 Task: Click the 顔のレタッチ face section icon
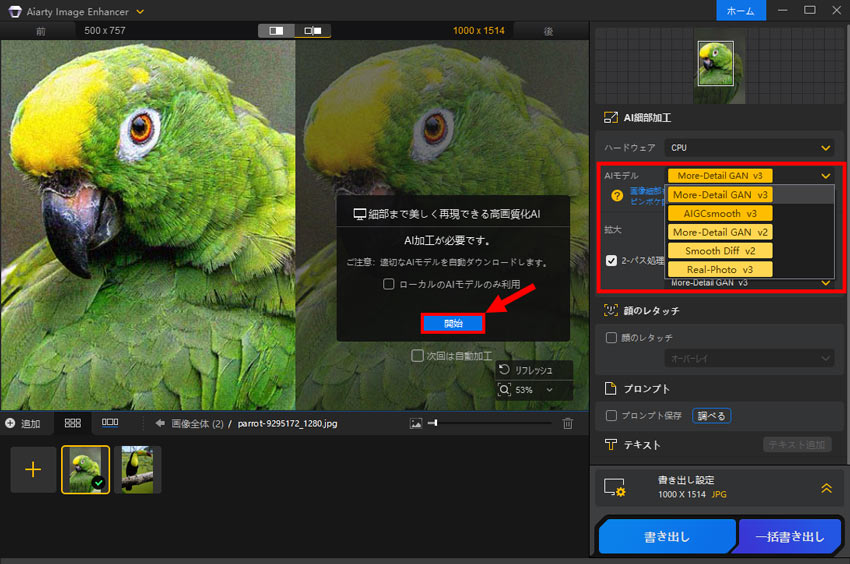[x=611, y=310]
